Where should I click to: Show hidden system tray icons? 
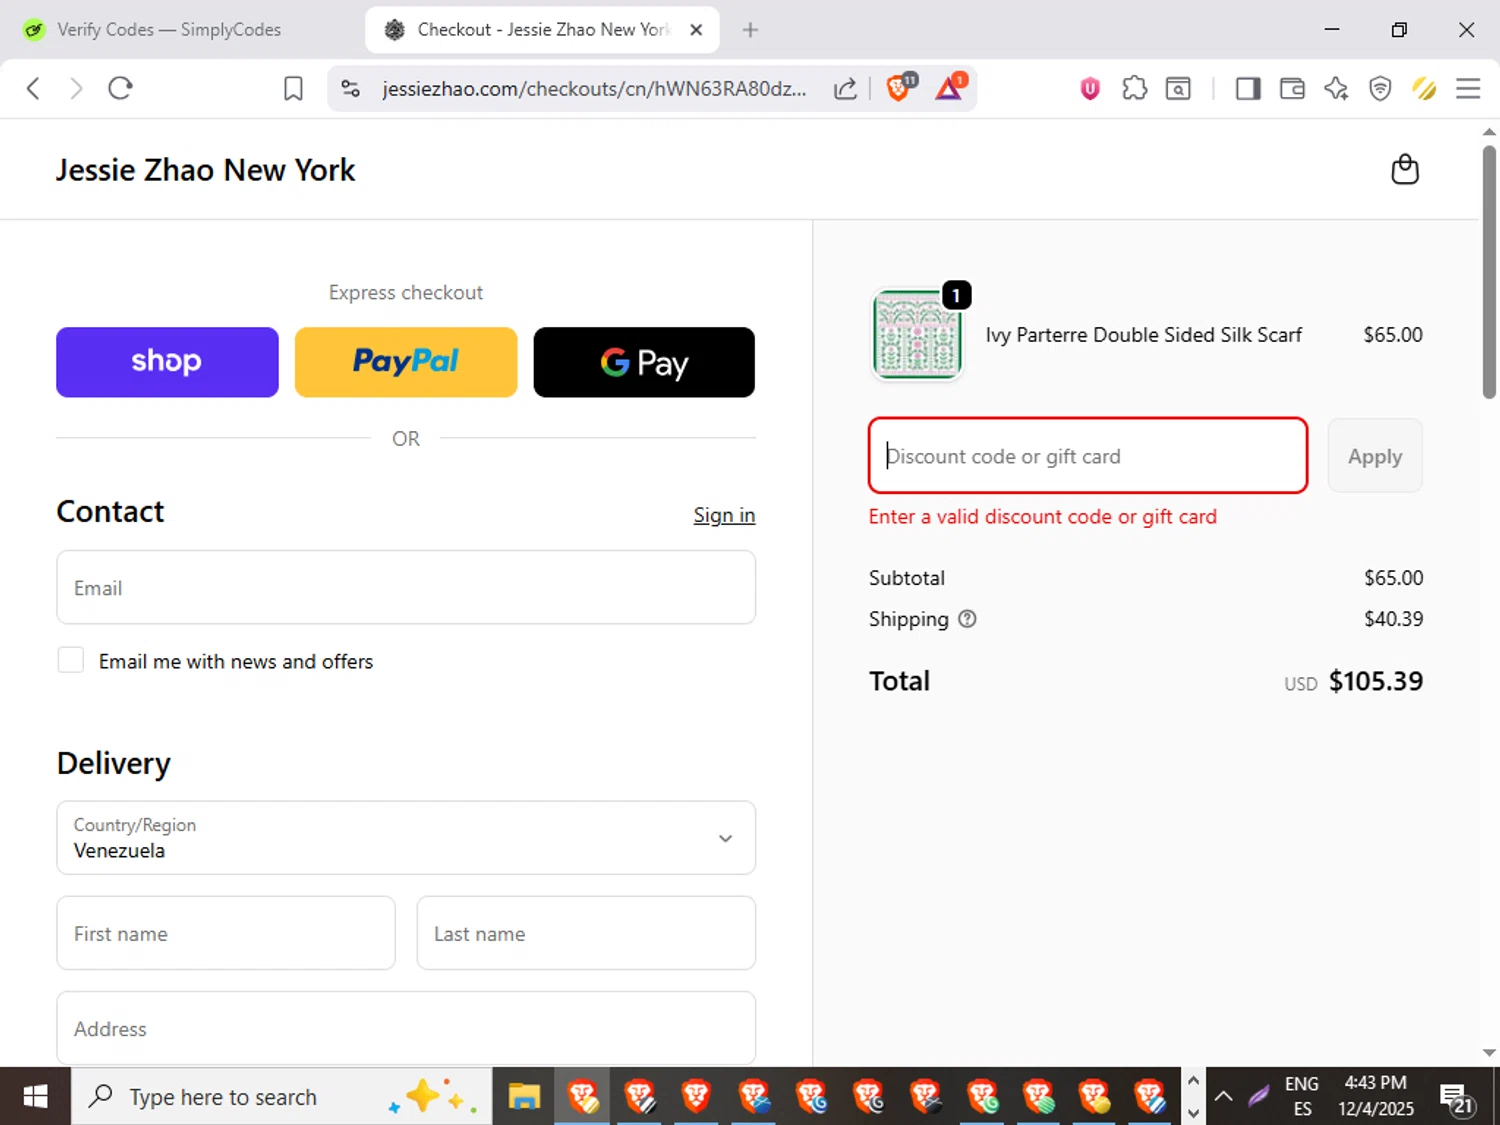[x=1223, y=1097]
